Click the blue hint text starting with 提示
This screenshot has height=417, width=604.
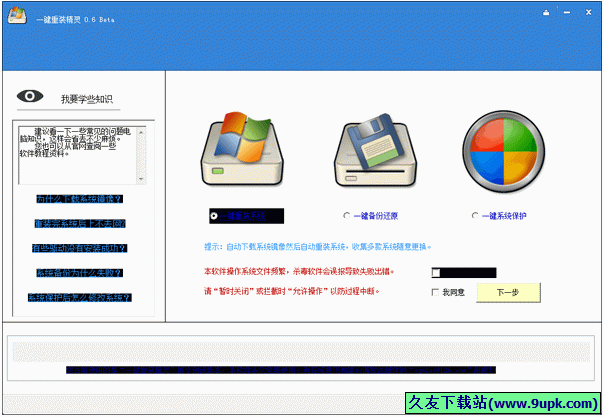coord(317,247)
